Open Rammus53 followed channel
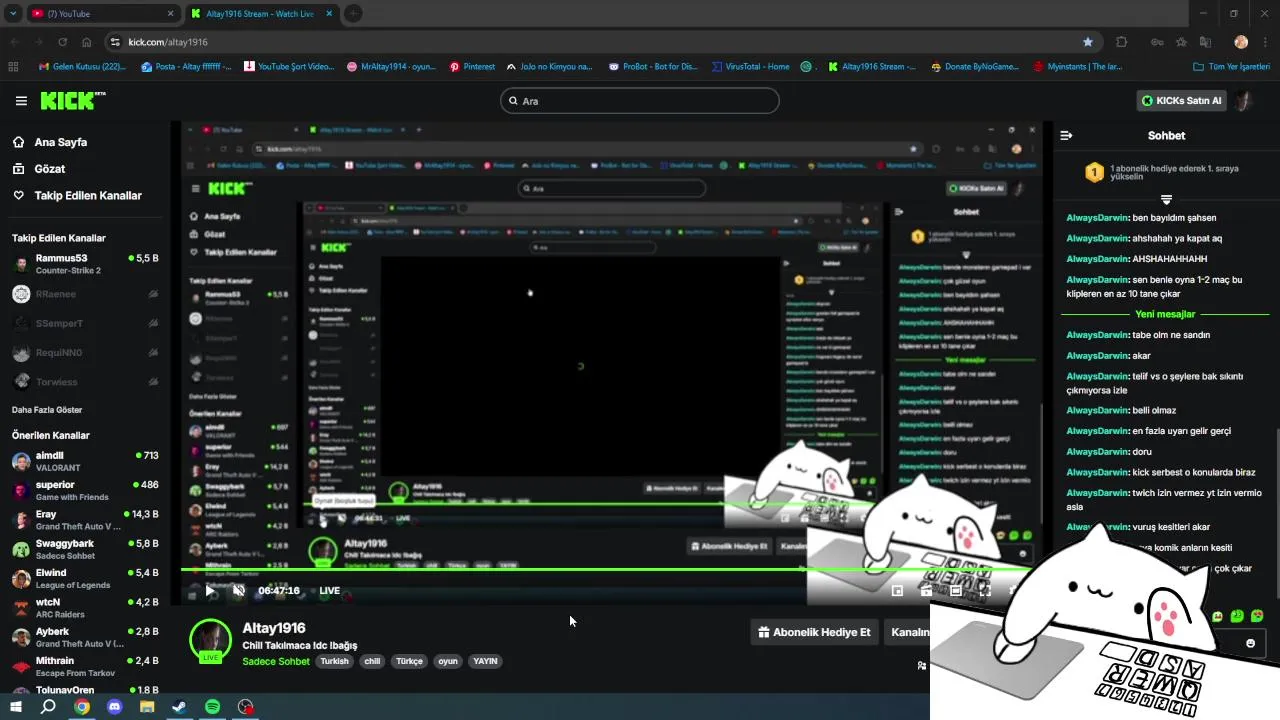The image size is (1280, 720). (85, 264)
